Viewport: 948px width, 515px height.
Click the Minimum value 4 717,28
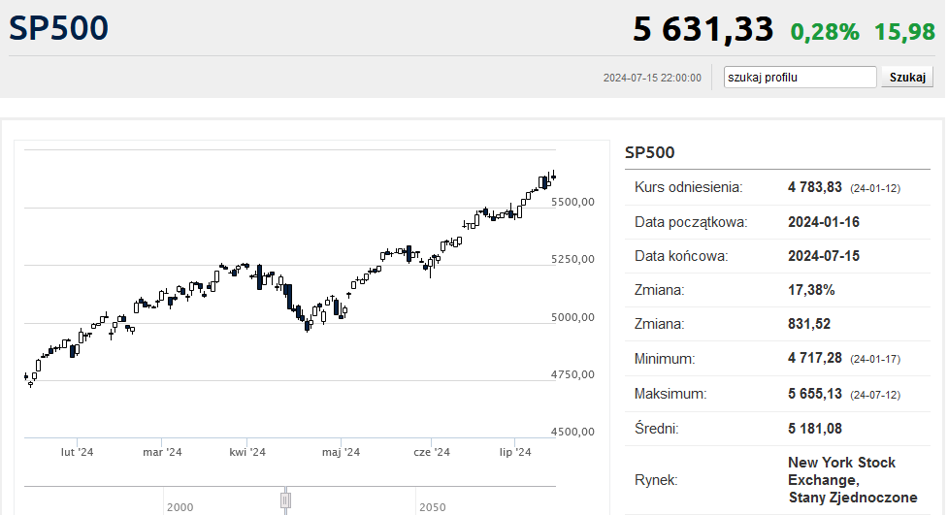[x=814, y=358]
